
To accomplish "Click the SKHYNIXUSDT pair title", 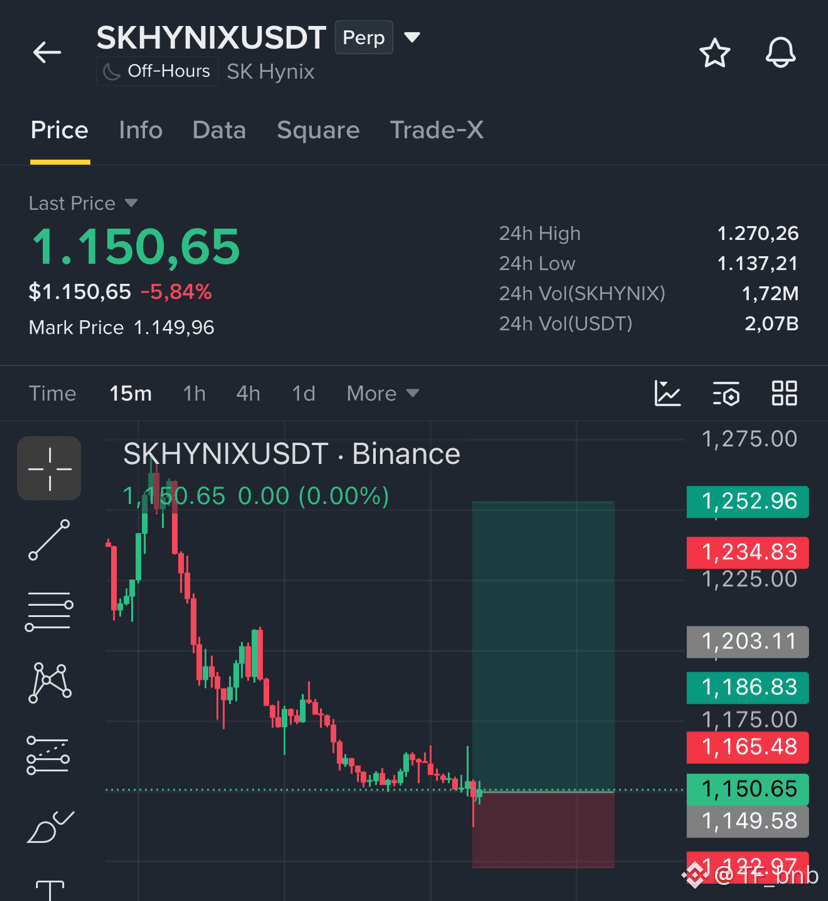I will coord(211,37).
